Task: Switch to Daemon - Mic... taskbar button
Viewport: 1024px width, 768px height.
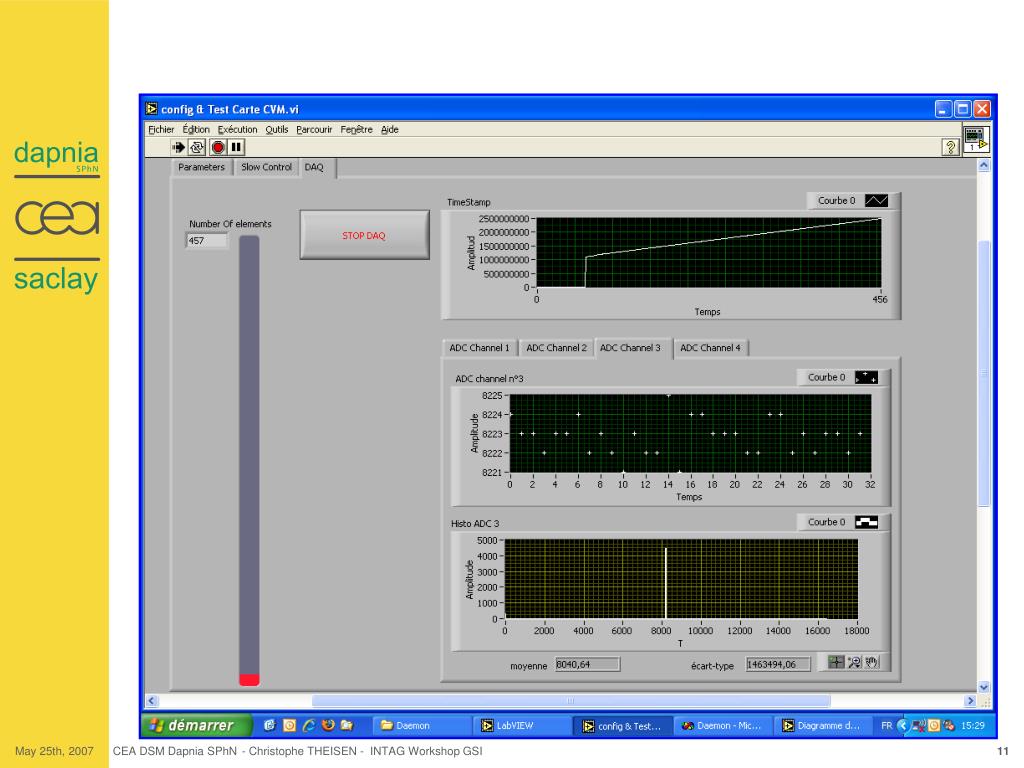Action: pos(723,726)
